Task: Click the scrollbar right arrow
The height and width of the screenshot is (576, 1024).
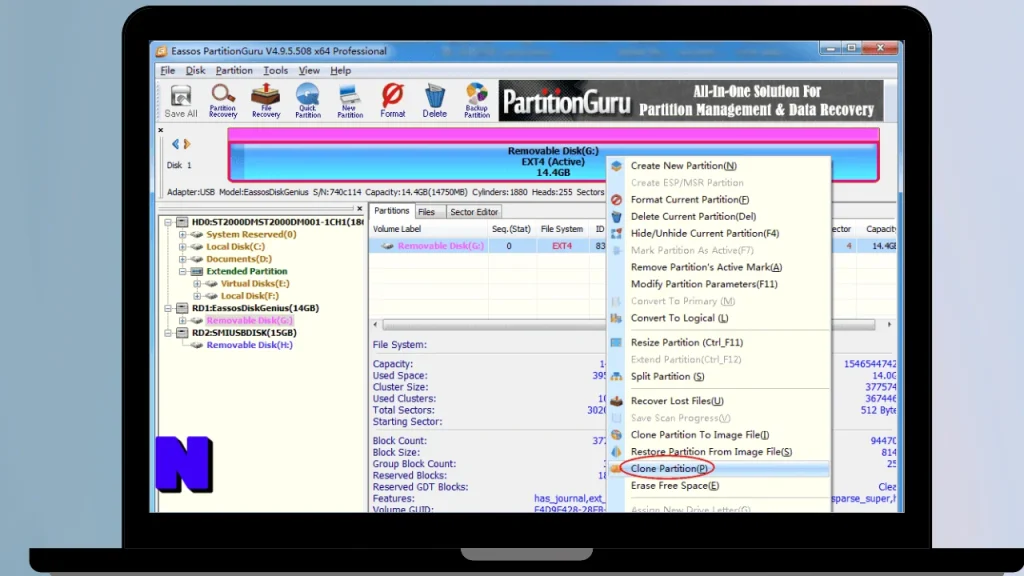Action: coord(889,325)
